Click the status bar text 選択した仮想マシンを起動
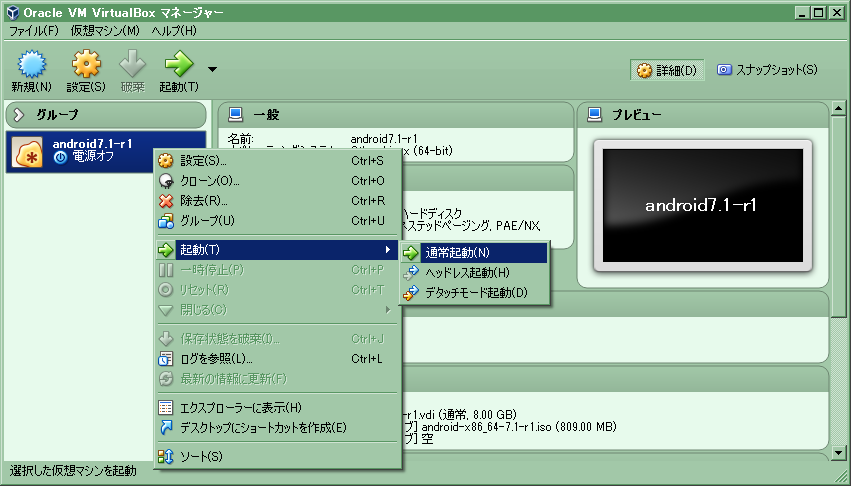851x486 pixels. [73, 470]
